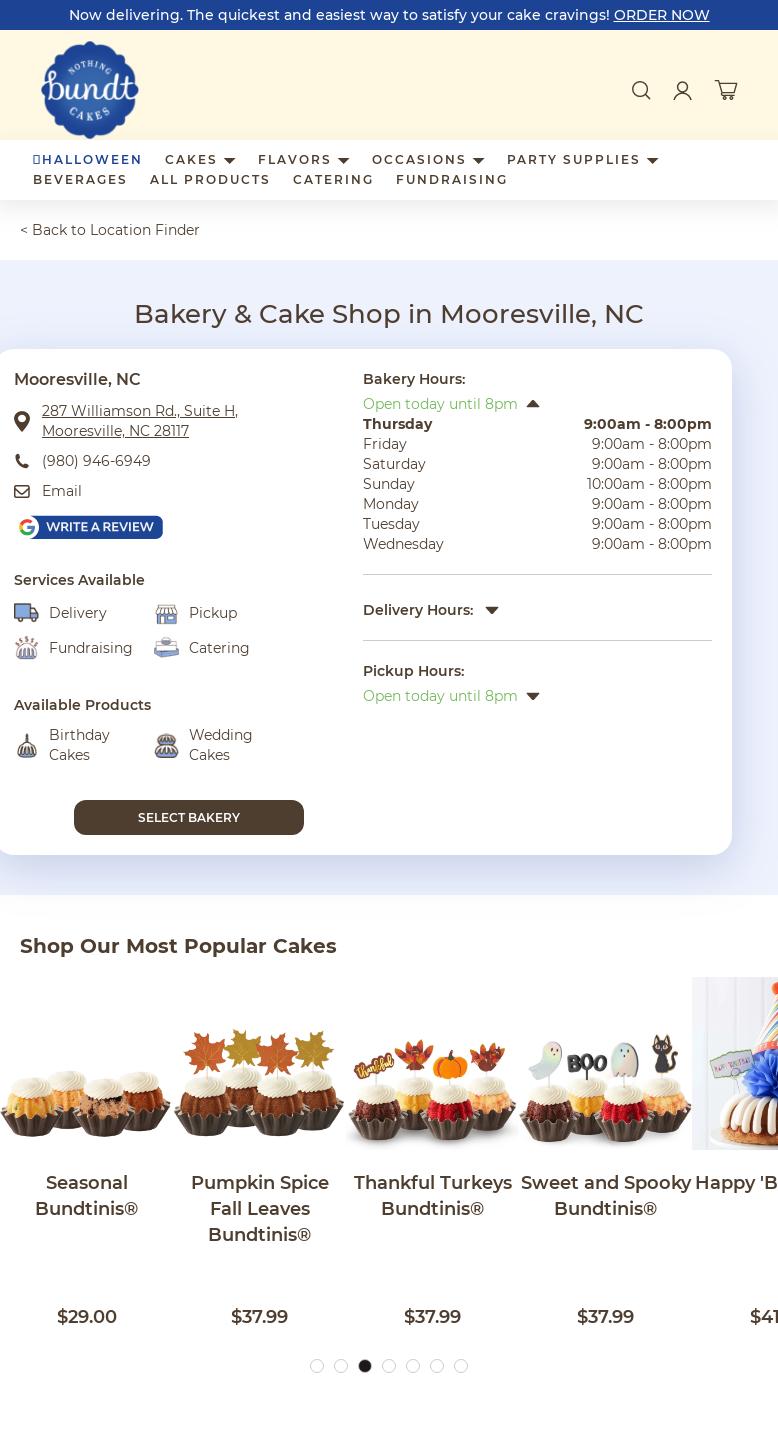Select the last carousel pagination dot
The width and height of the screenshot is (778, 1429).
click(x=461, y=1366)
